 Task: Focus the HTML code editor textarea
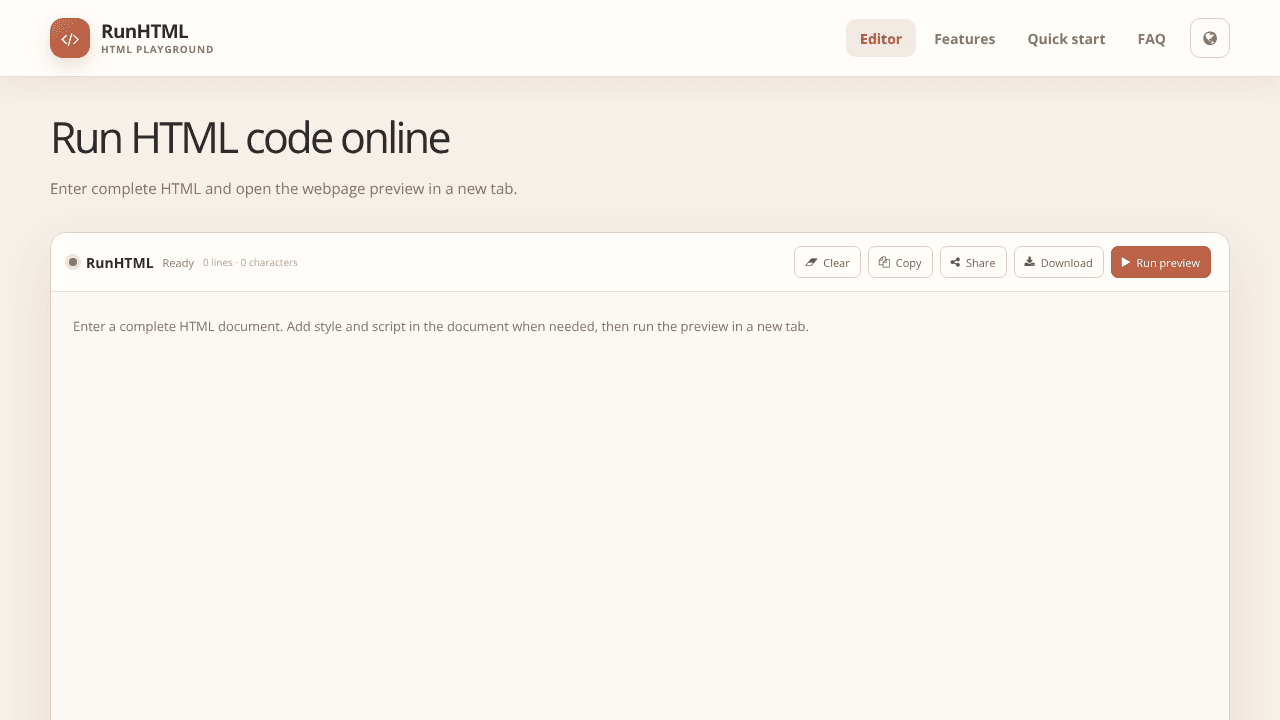640,506
